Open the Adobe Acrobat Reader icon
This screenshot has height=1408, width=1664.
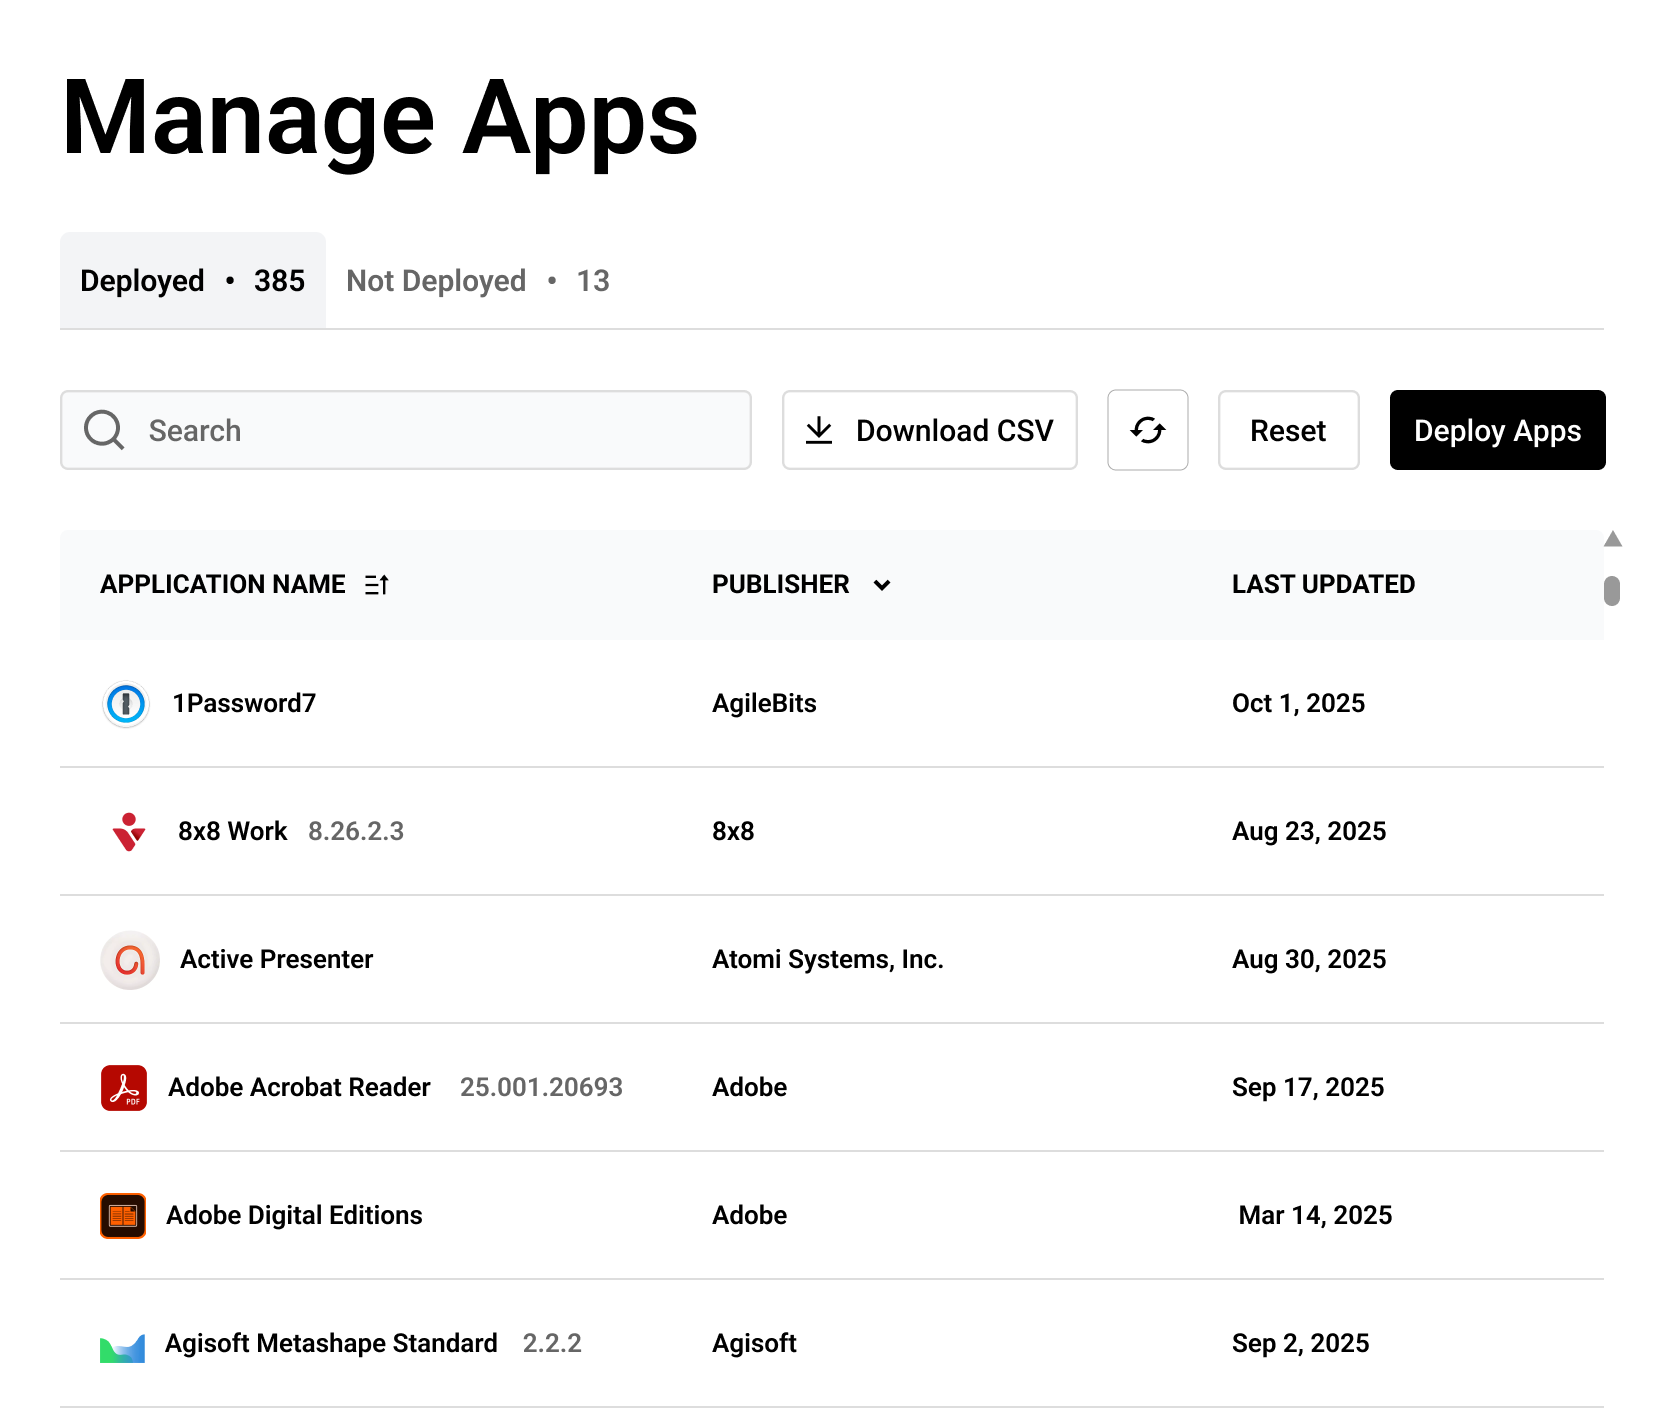click(x=123, y=1087)
